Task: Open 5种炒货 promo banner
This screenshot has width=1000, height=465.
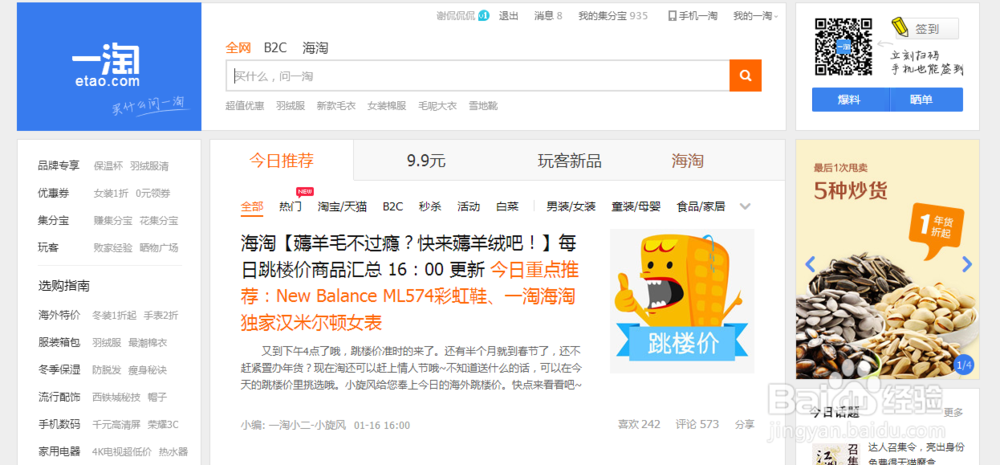Action: (x=887, y=260)
